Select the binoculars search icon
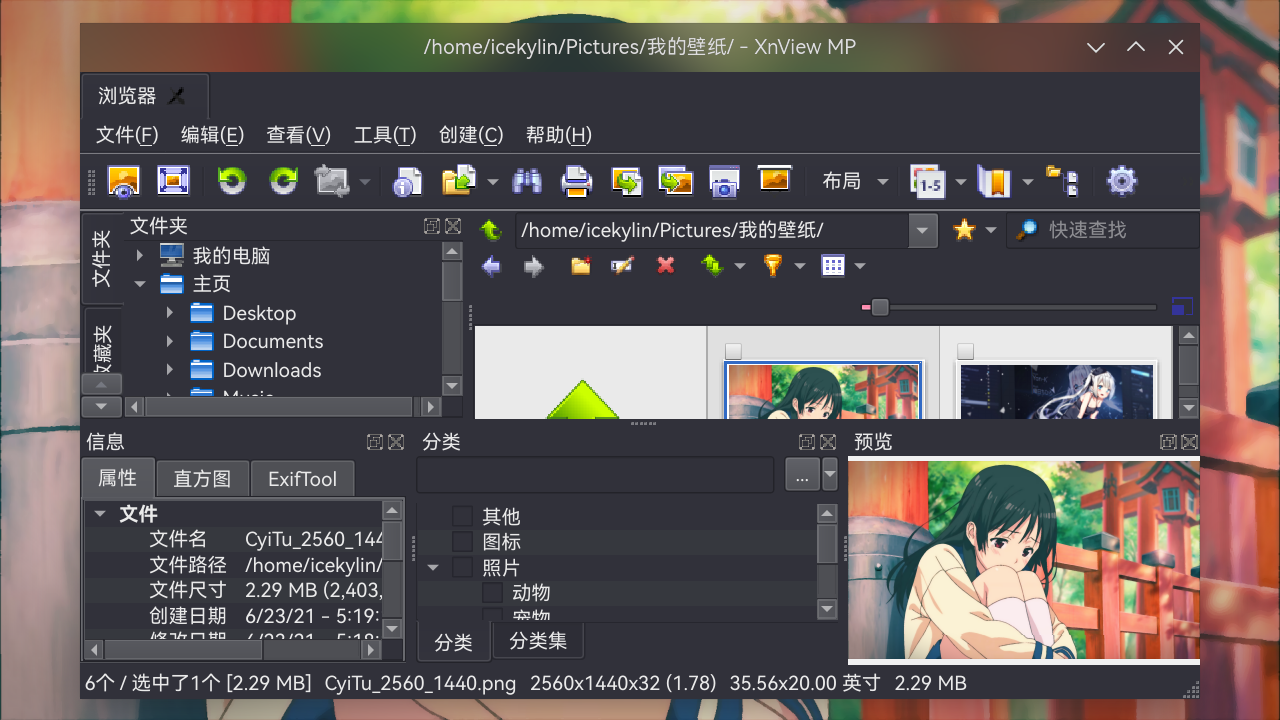1280x720 pixels. pos(527,180)
